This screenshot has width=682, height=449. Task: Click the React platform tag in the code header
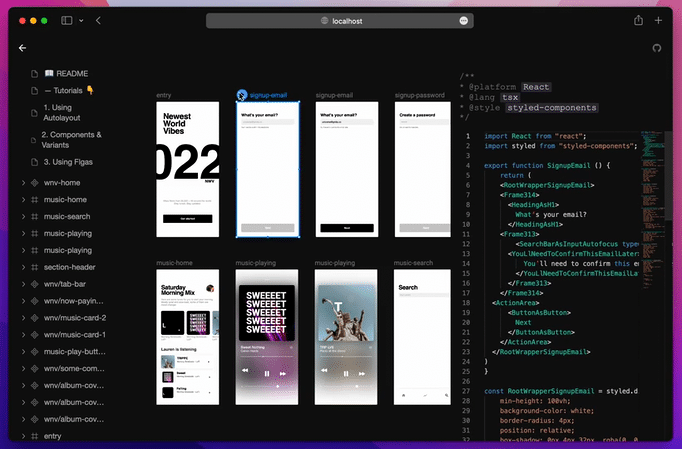536,87
